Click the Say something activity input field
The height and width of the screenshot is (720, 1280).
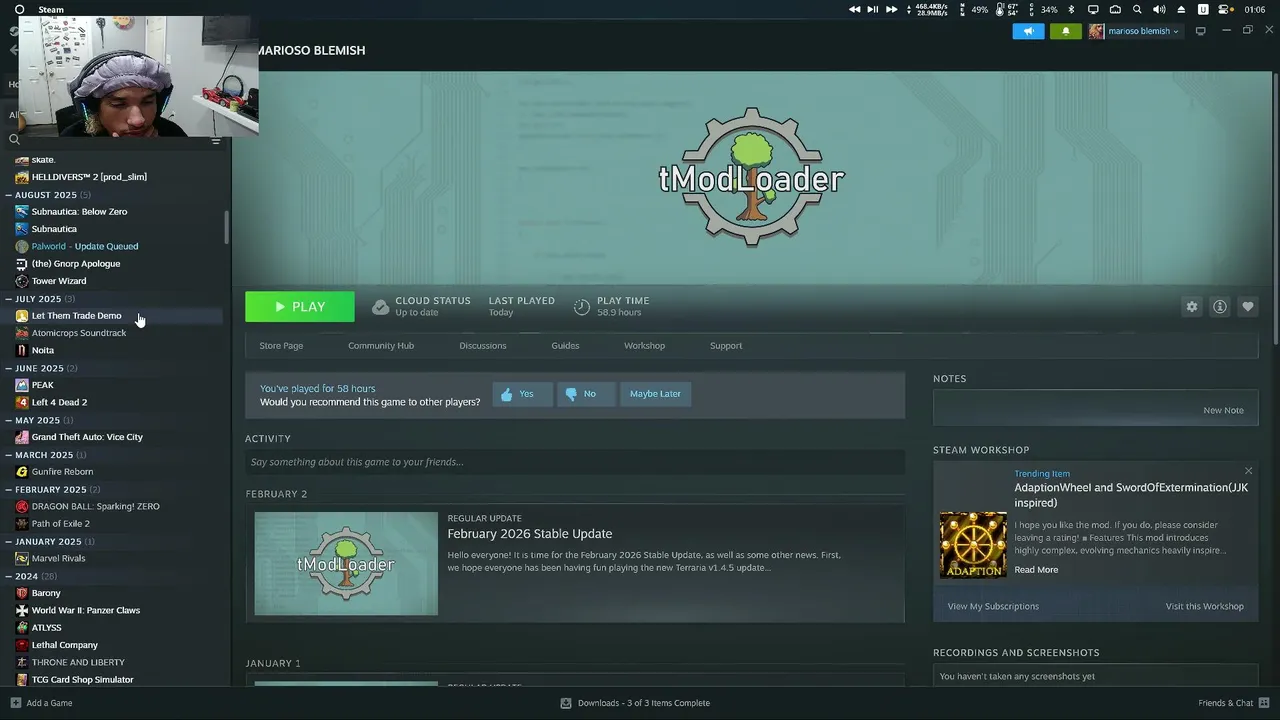coord(575,462)
